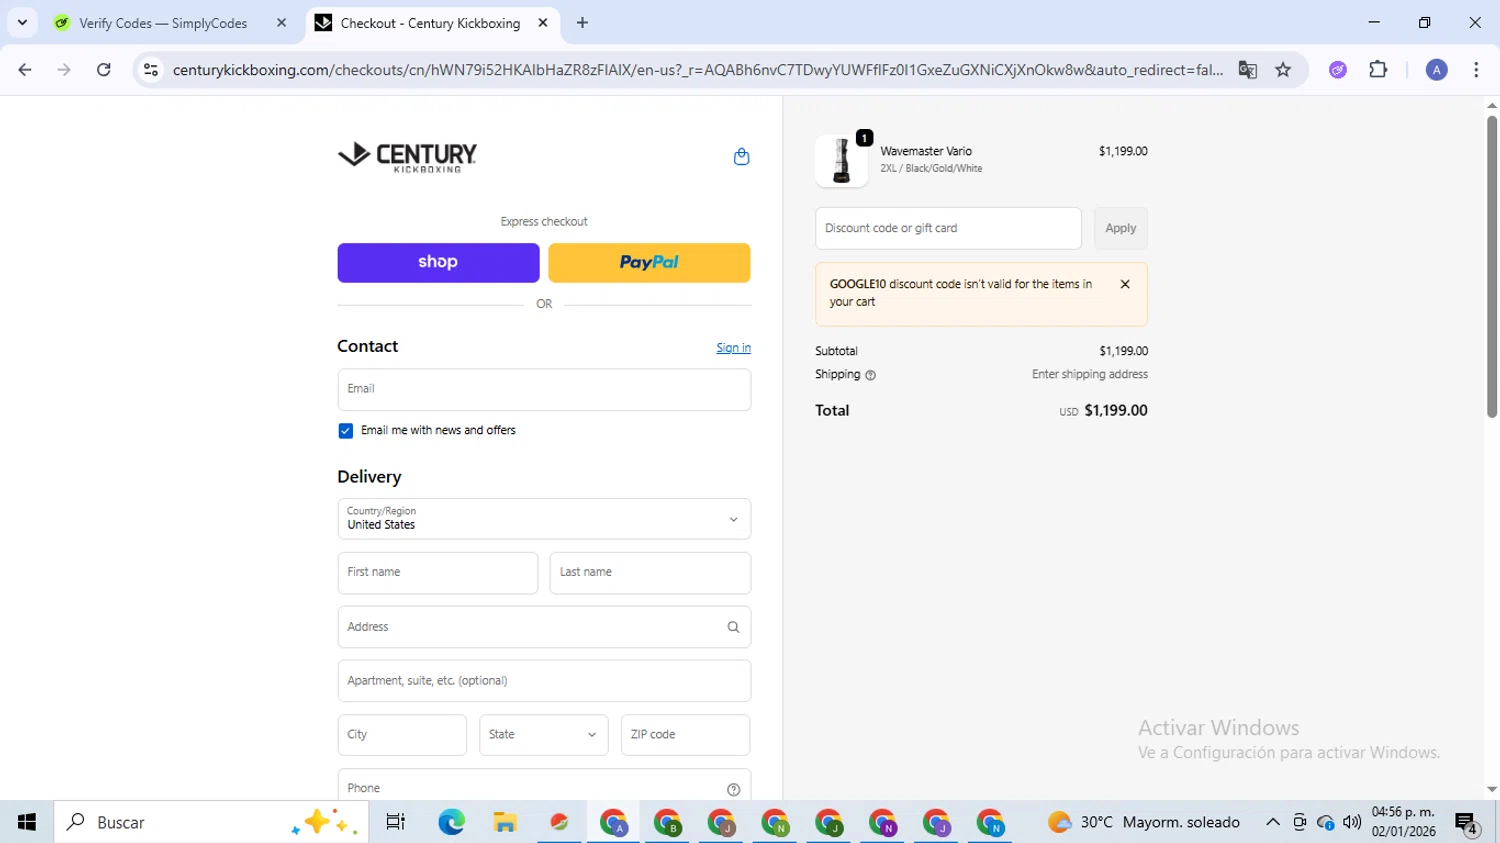
Task: Click the City input field
Action: click(402, 735)
